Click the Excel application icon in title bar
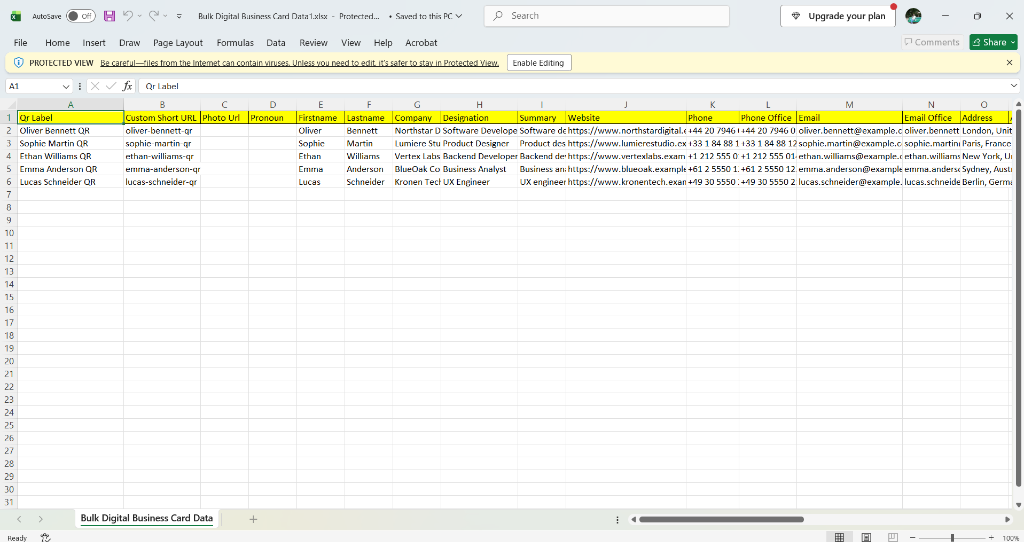The height and width of the screenshot is (542, 1024). pos(16,16)
